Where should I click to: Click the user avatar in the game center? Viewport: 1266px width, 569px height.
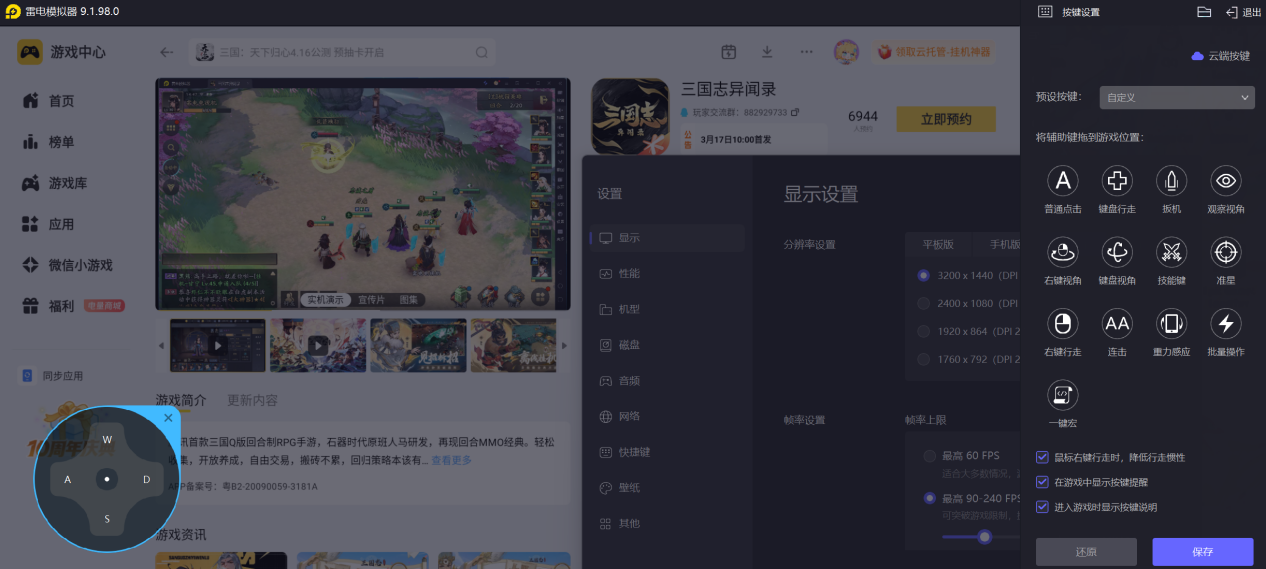[848, 52]
